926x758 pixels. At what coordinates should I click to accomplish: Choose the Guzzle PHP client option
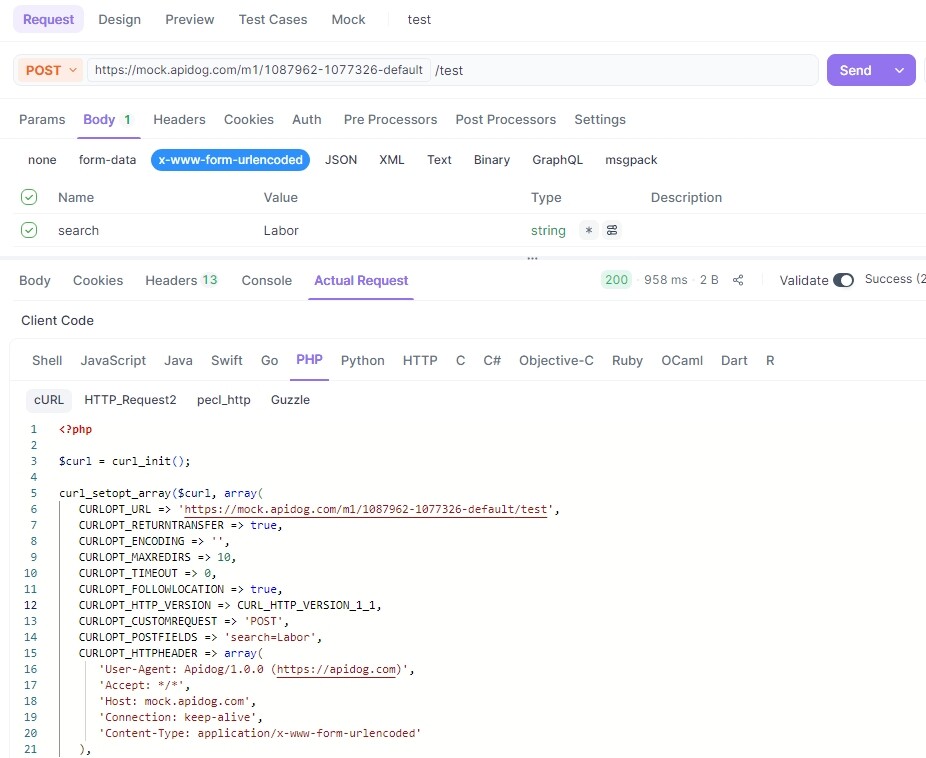pos(290,400)
